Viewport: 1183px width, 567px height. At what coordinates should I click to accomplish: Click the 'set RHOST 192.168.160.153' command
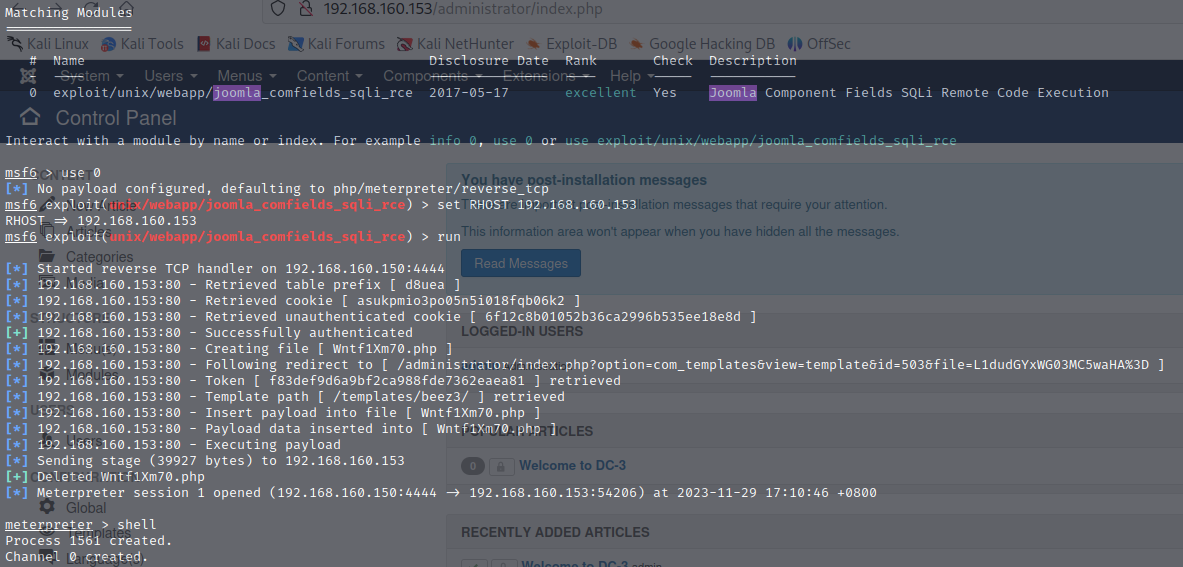(x=536, y=205)
